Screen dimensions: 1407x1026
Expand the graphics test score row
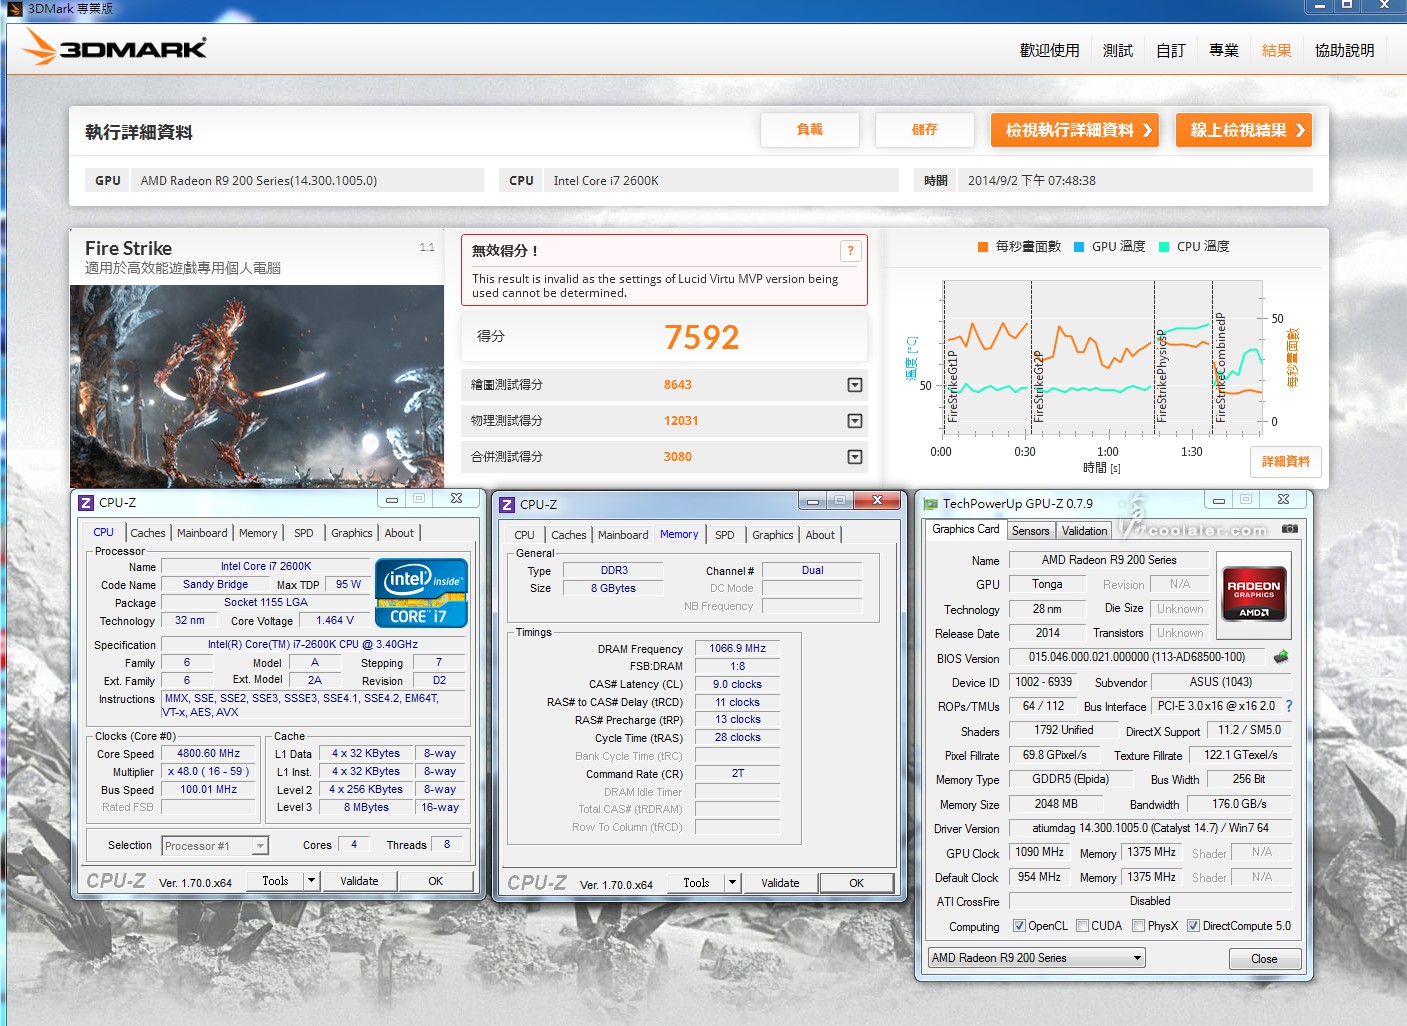pyautogui.click(x=855, y=385)
